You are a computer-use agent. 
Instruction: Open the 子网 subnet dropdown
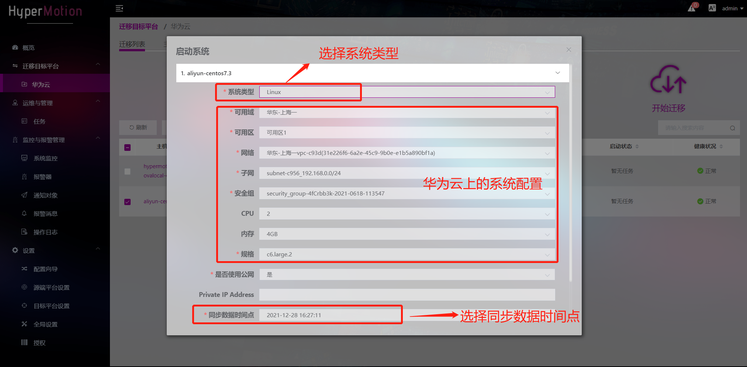tap(407, 173)
